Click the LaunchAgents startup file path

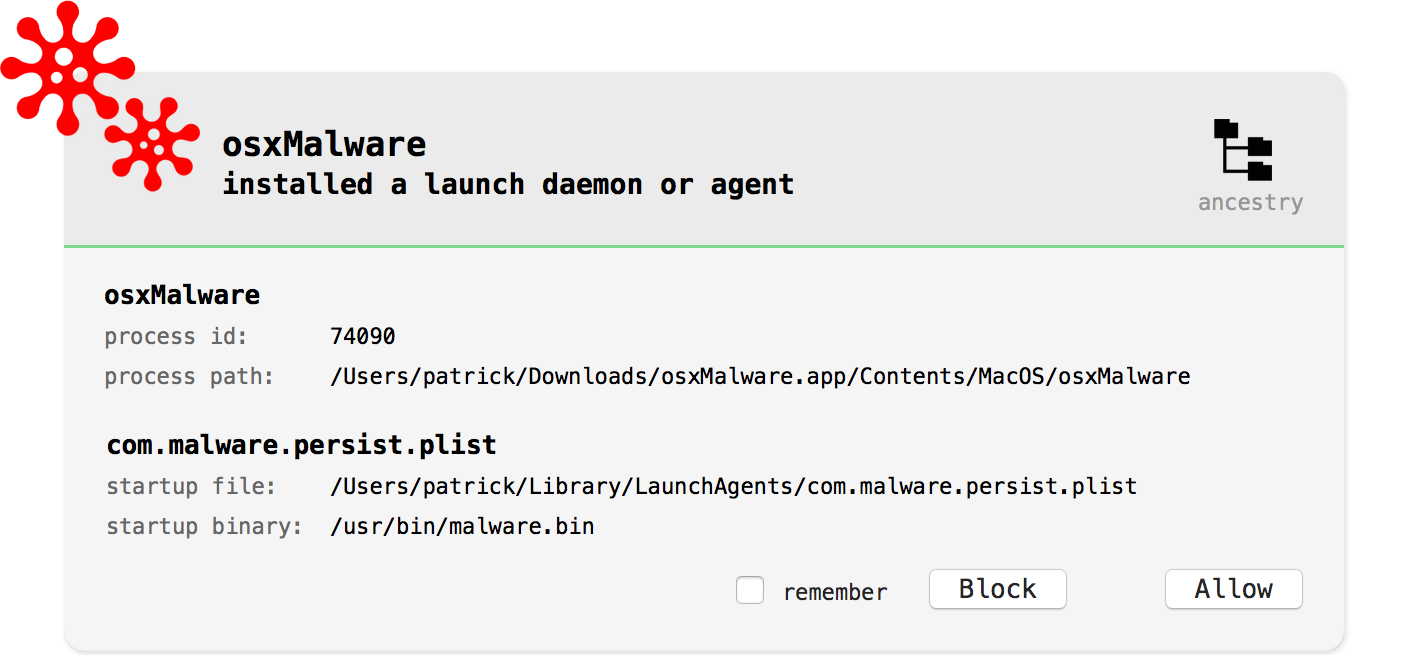coord(733,487)
